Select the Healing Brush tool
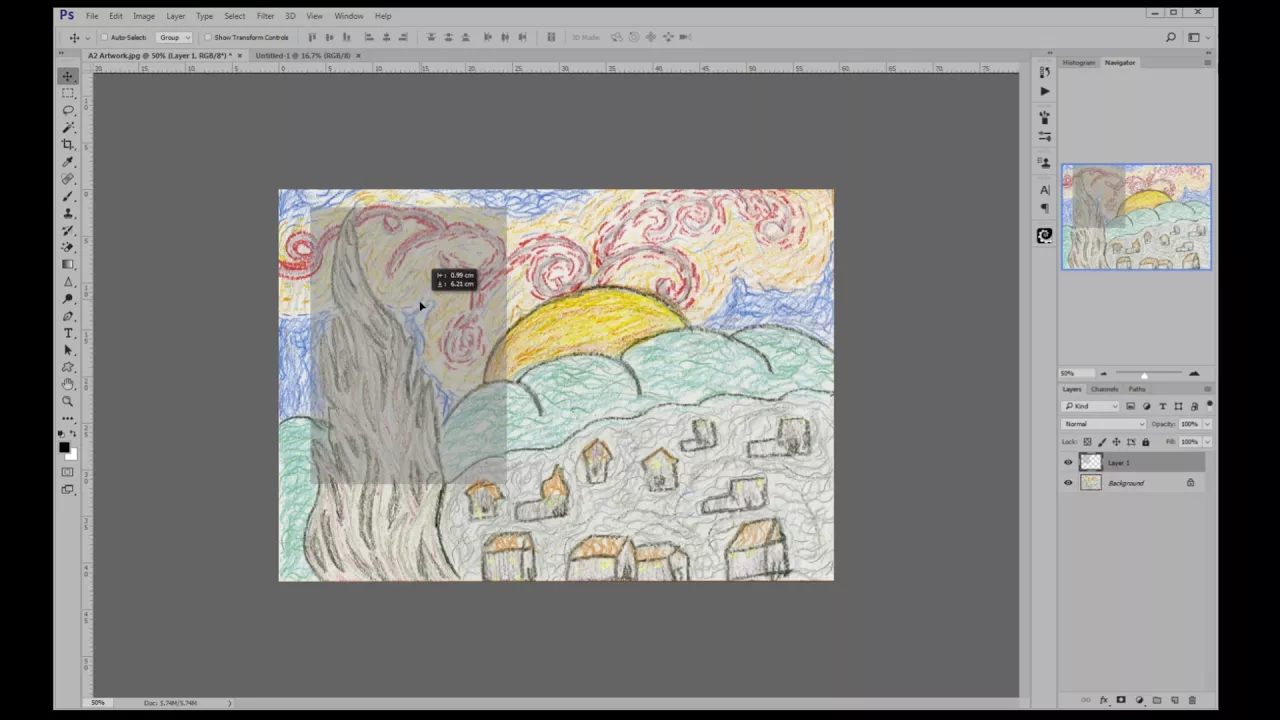The height and width of the screenshot is (720, 1280). [68, 179]
